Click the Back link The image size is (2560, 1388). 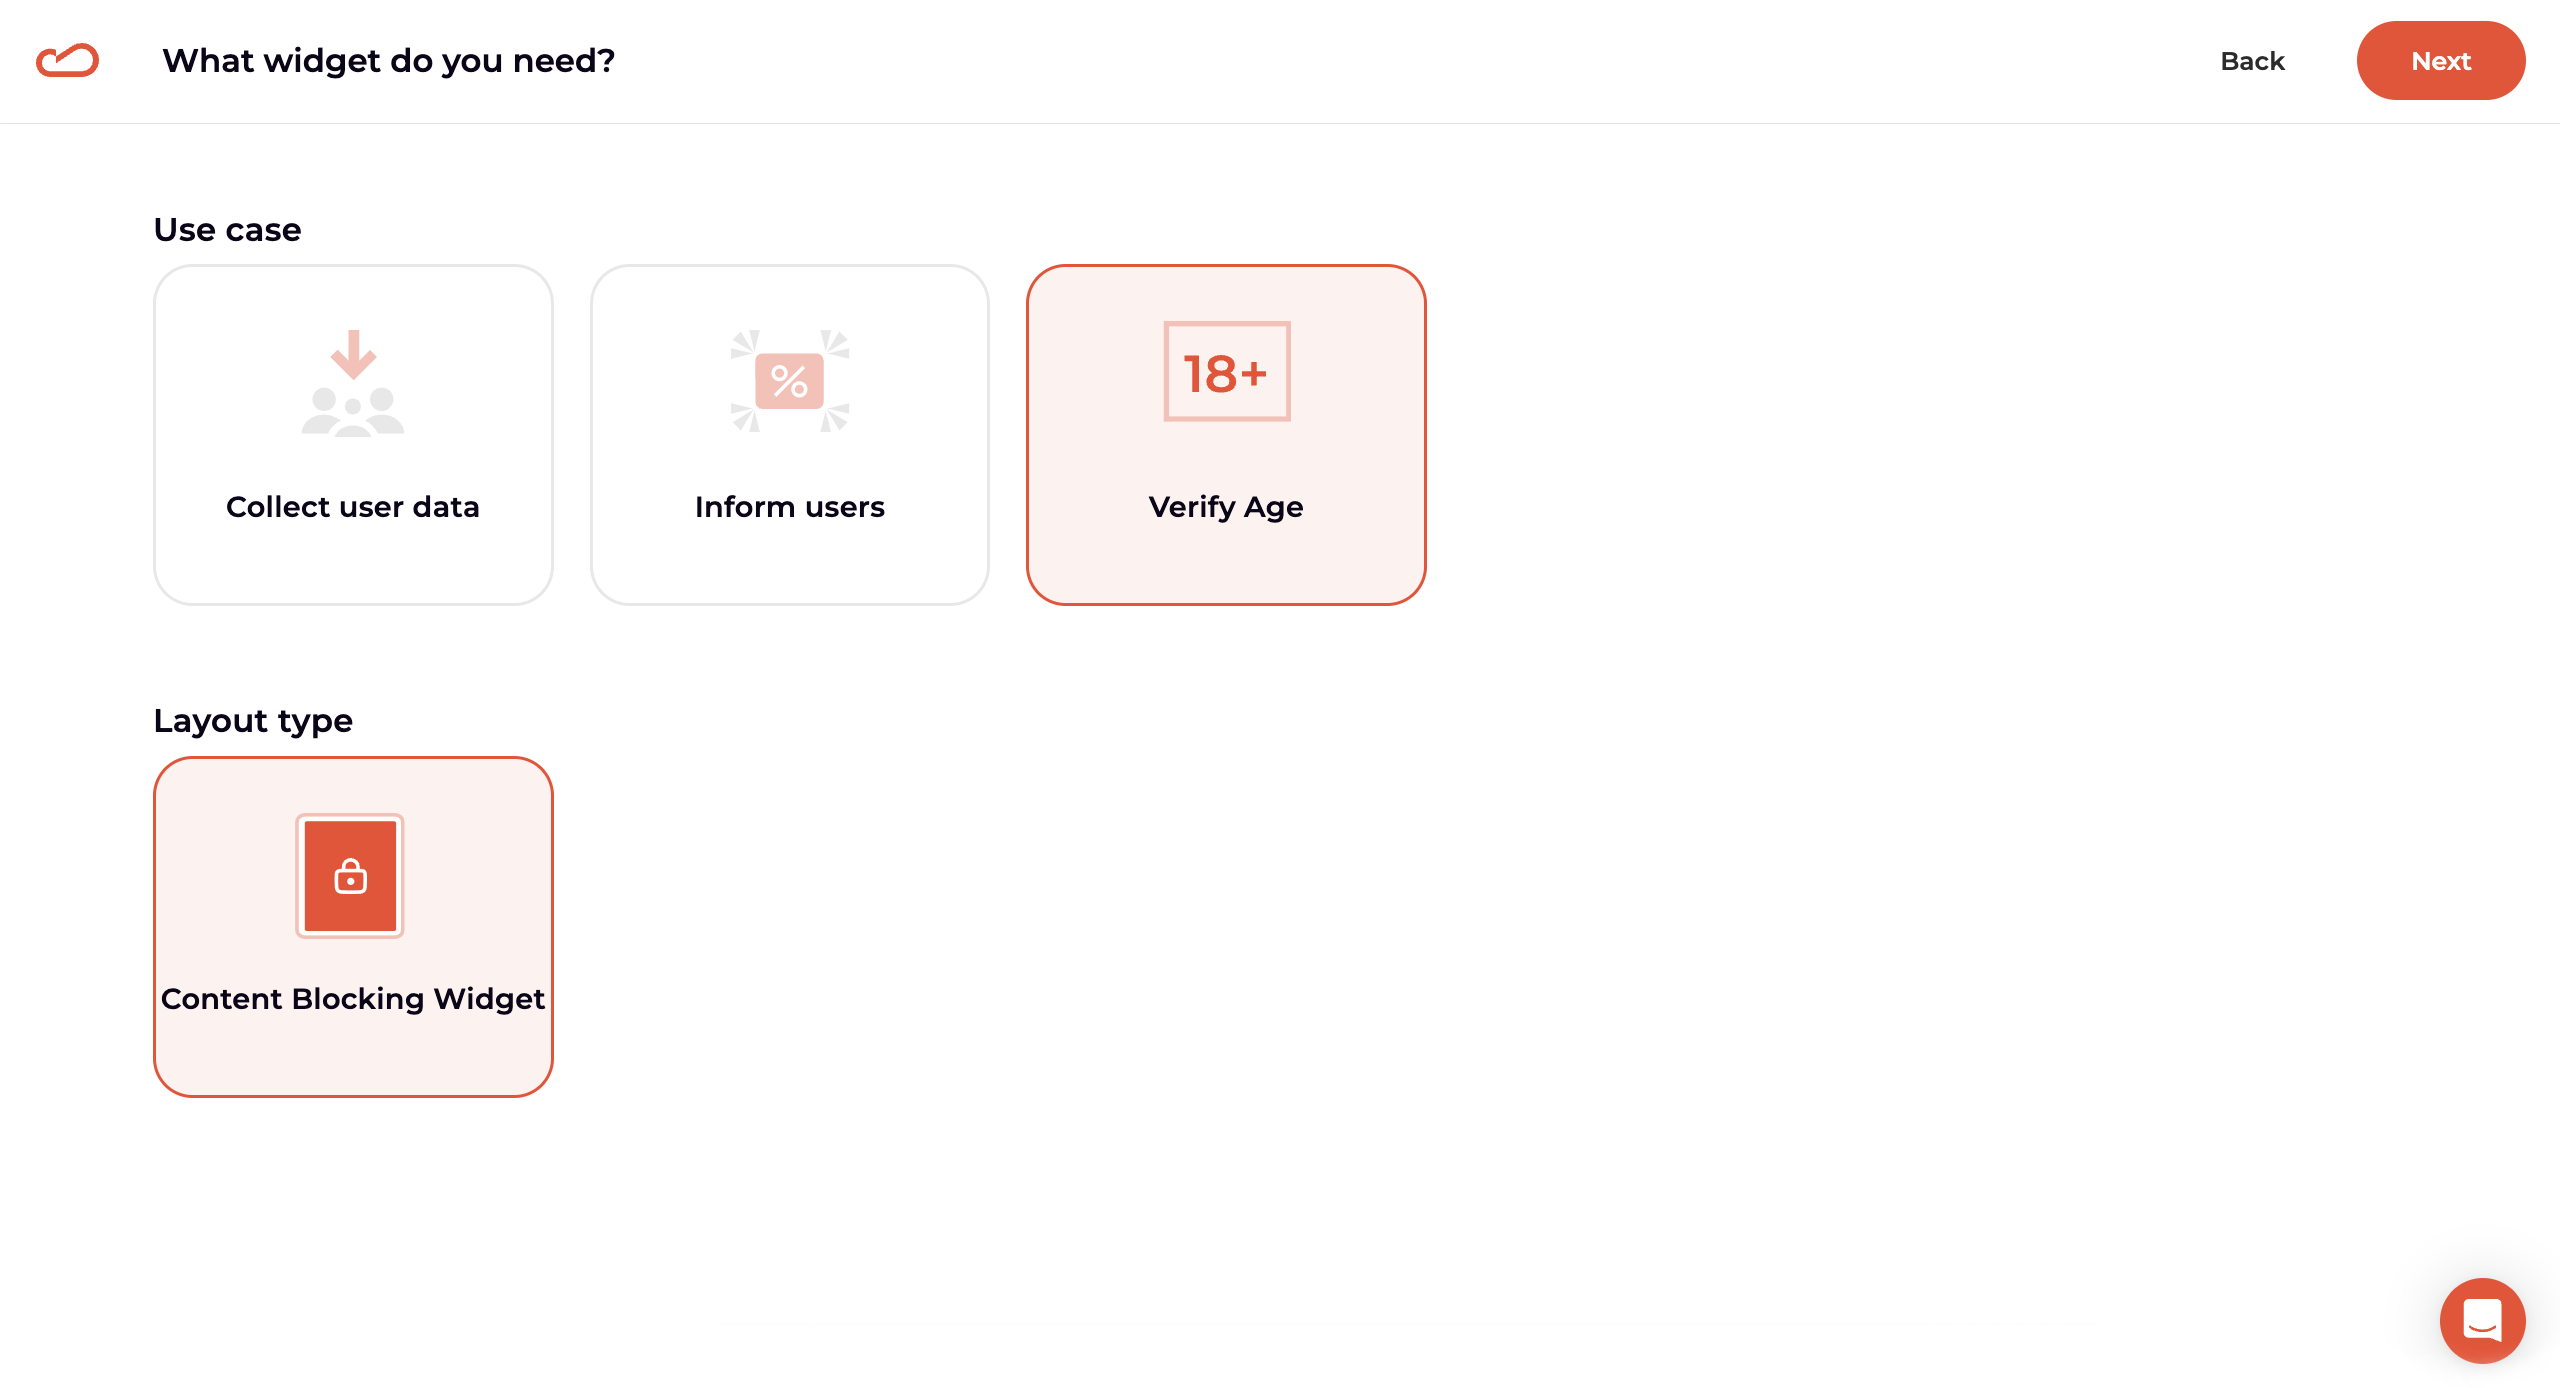[x=2252, y=61]
